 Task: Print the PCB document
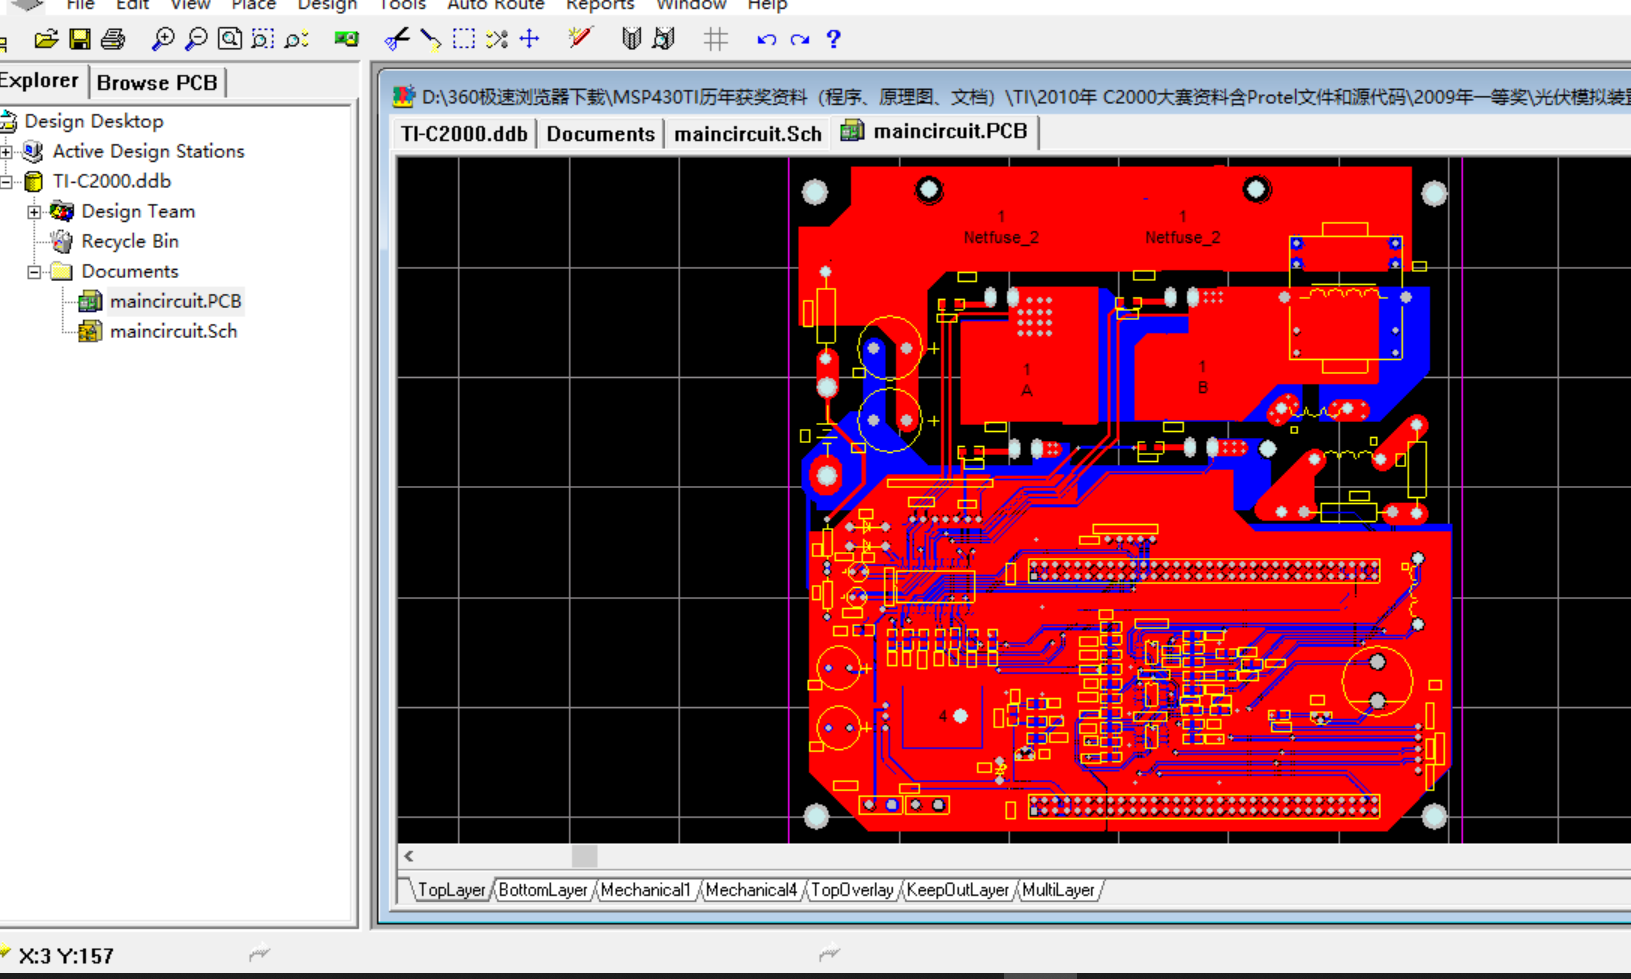click(113, 39)
